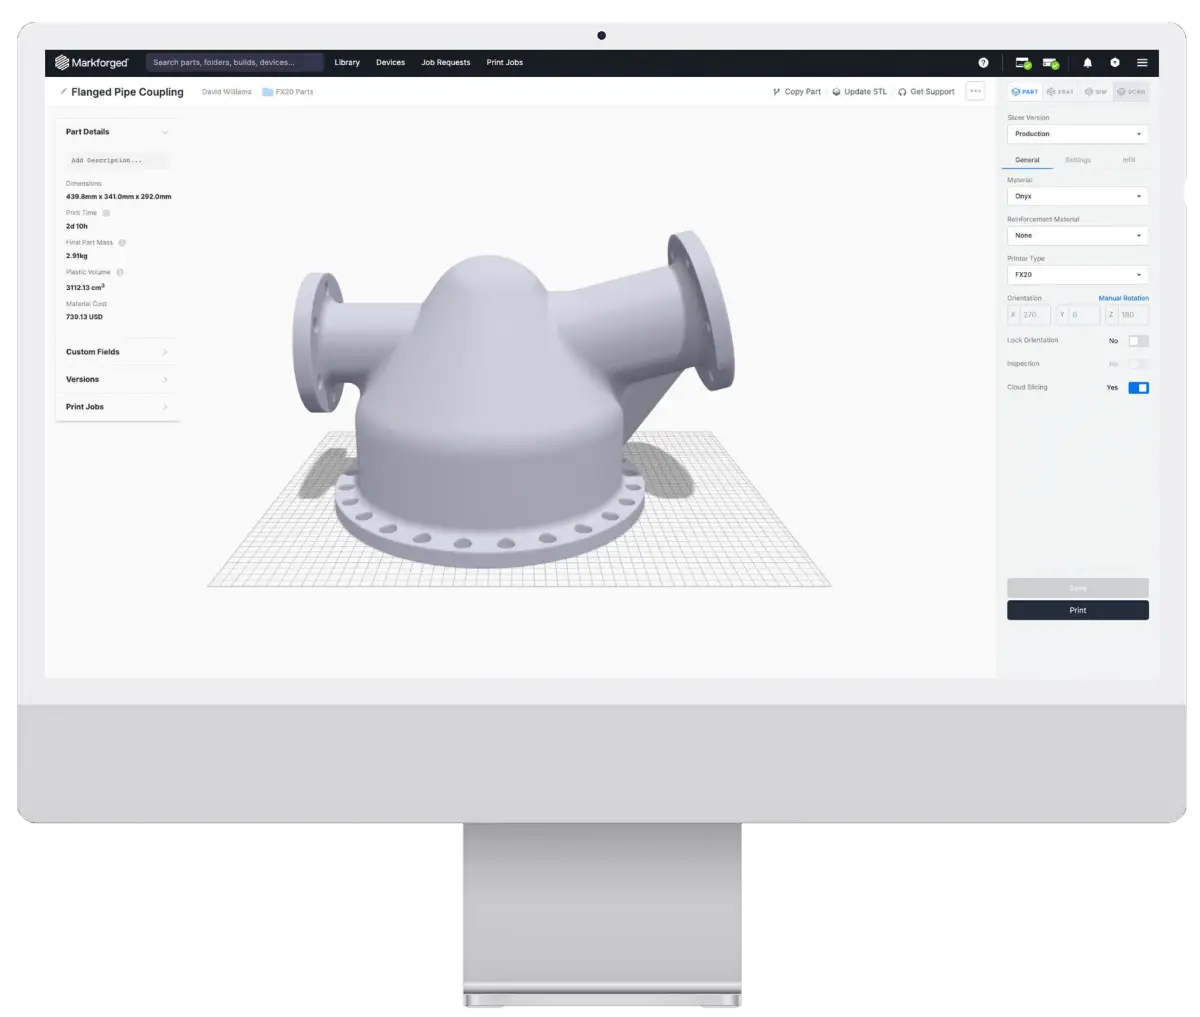
Task: Open the SIM view mode
Action: coord(1096,91)
